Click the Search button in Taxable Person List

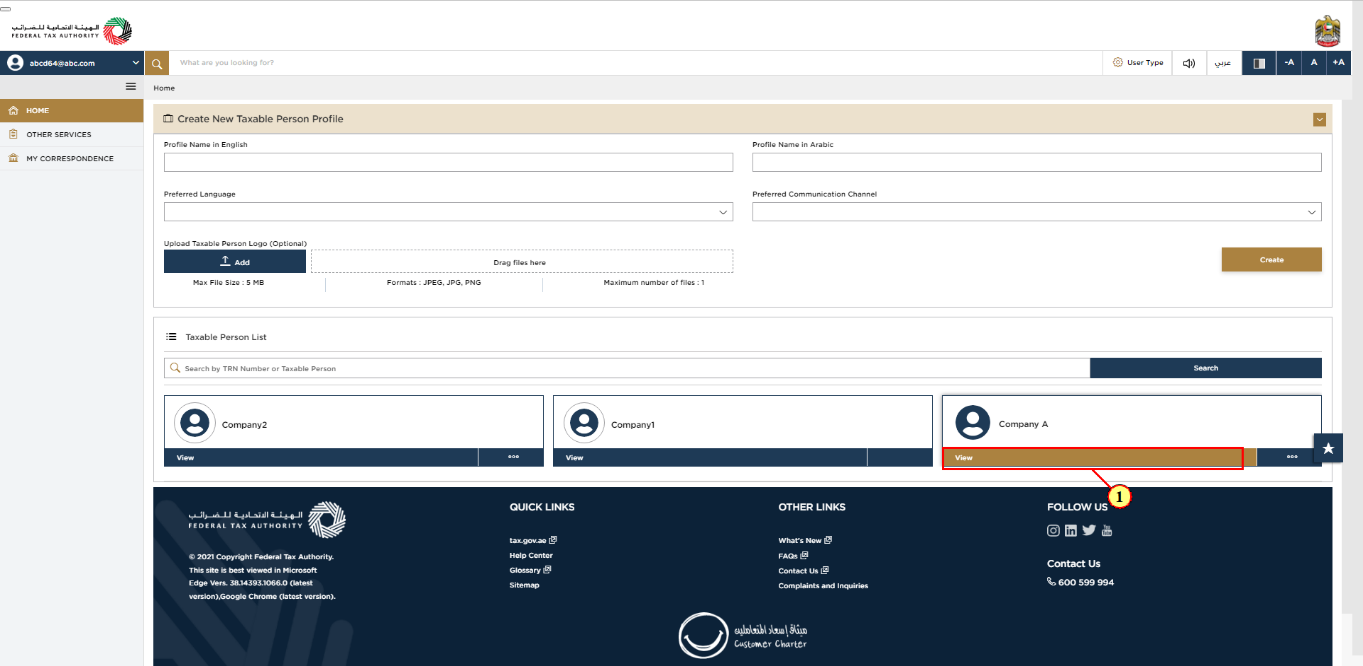coord(1206,368)
